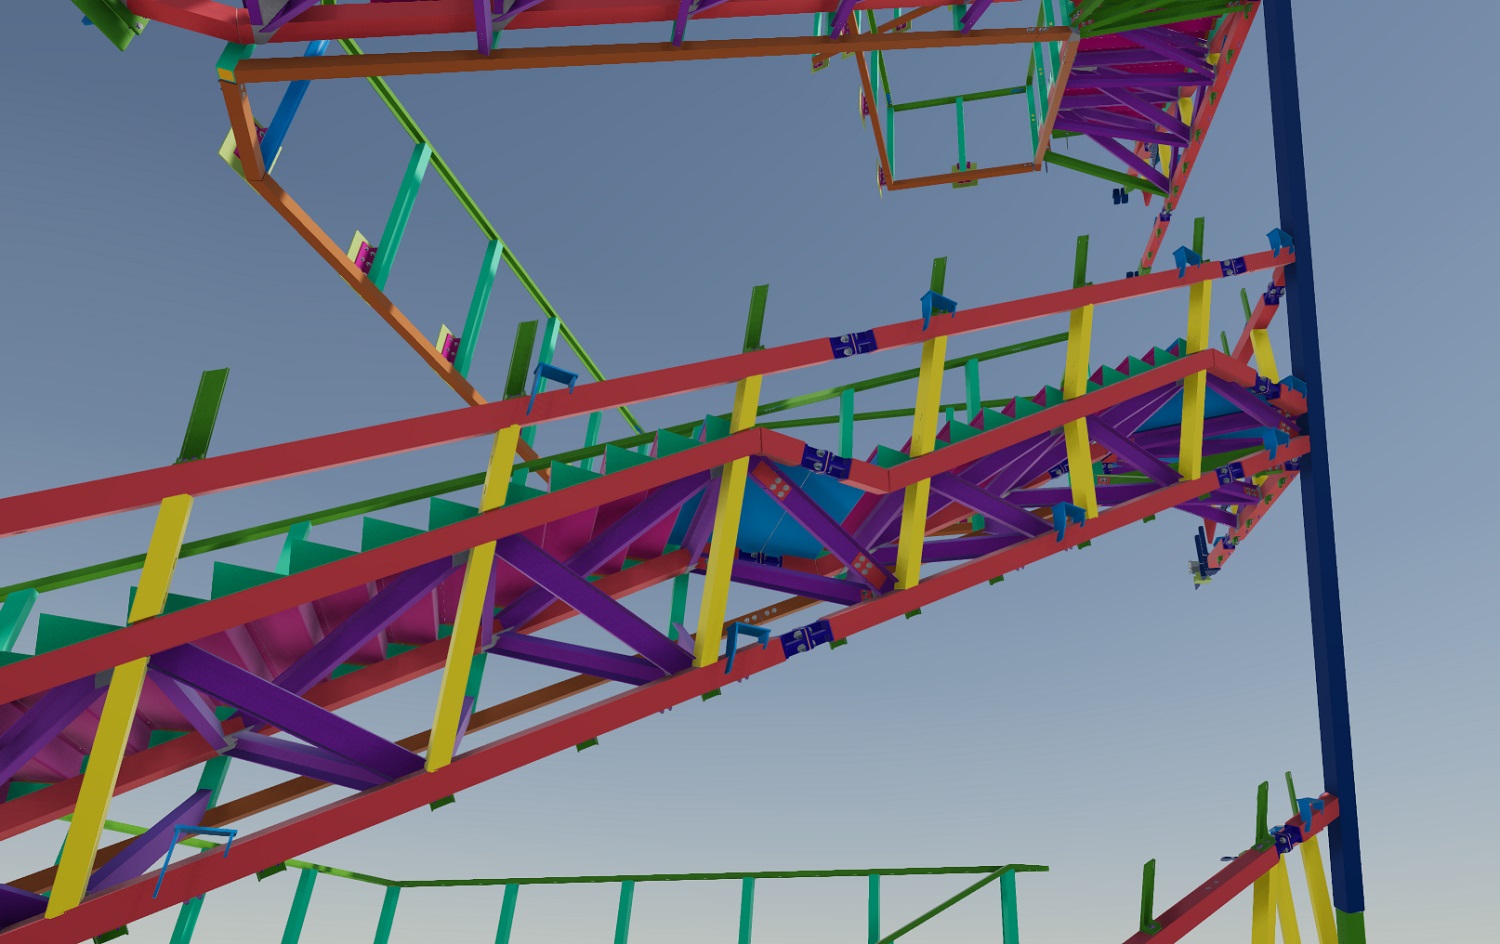Select the blue splice plate on the middle red rail
Screen dimensions: 1500x944
(826, 462)
